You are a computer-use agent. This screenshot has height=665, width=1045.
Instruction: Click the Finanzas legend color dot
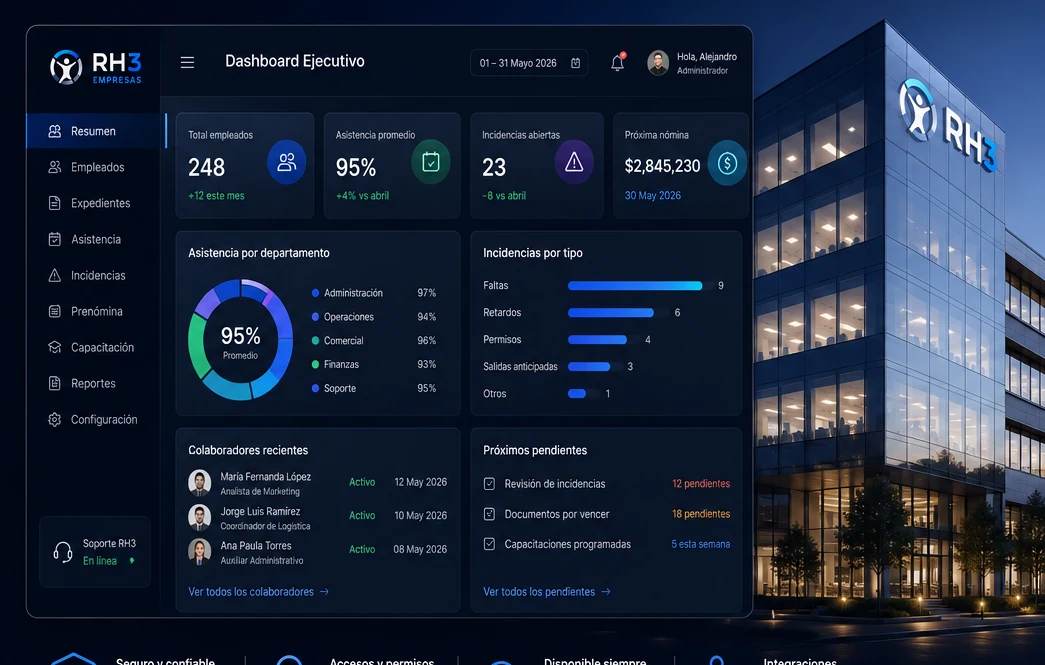(315, 364)
